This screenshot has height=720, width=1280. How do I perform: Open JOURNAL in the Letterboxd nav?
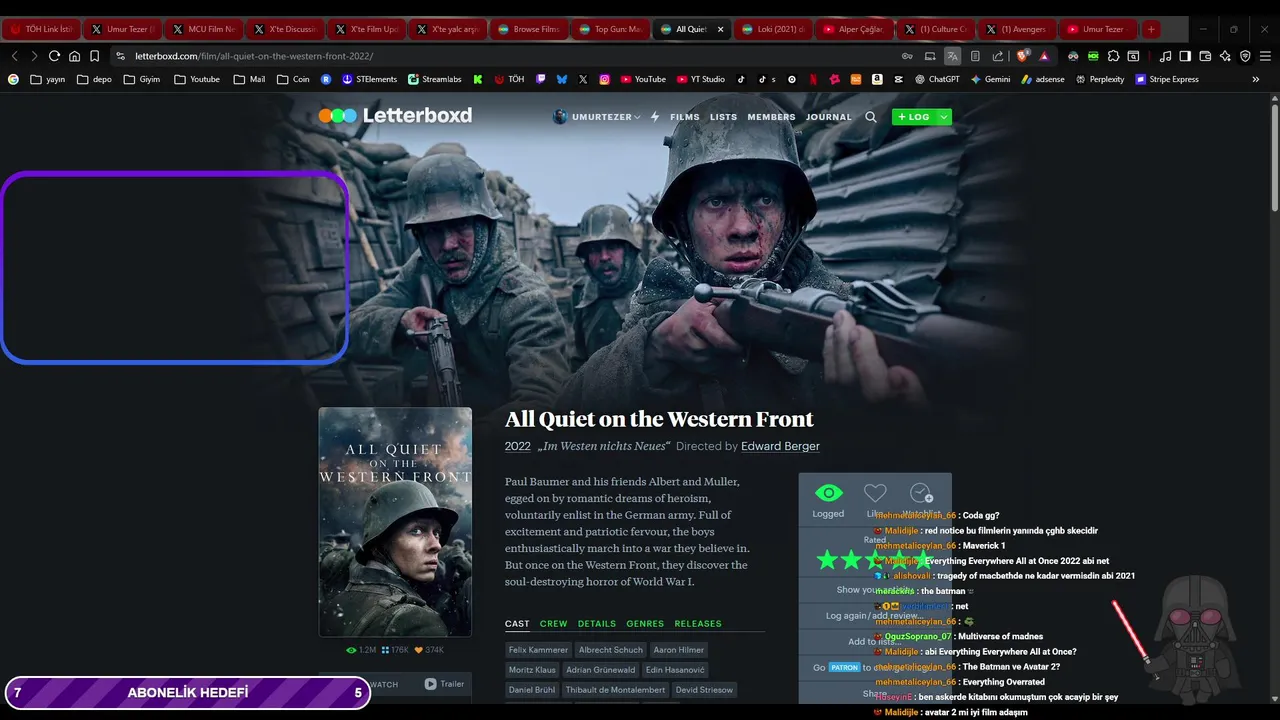829,117
